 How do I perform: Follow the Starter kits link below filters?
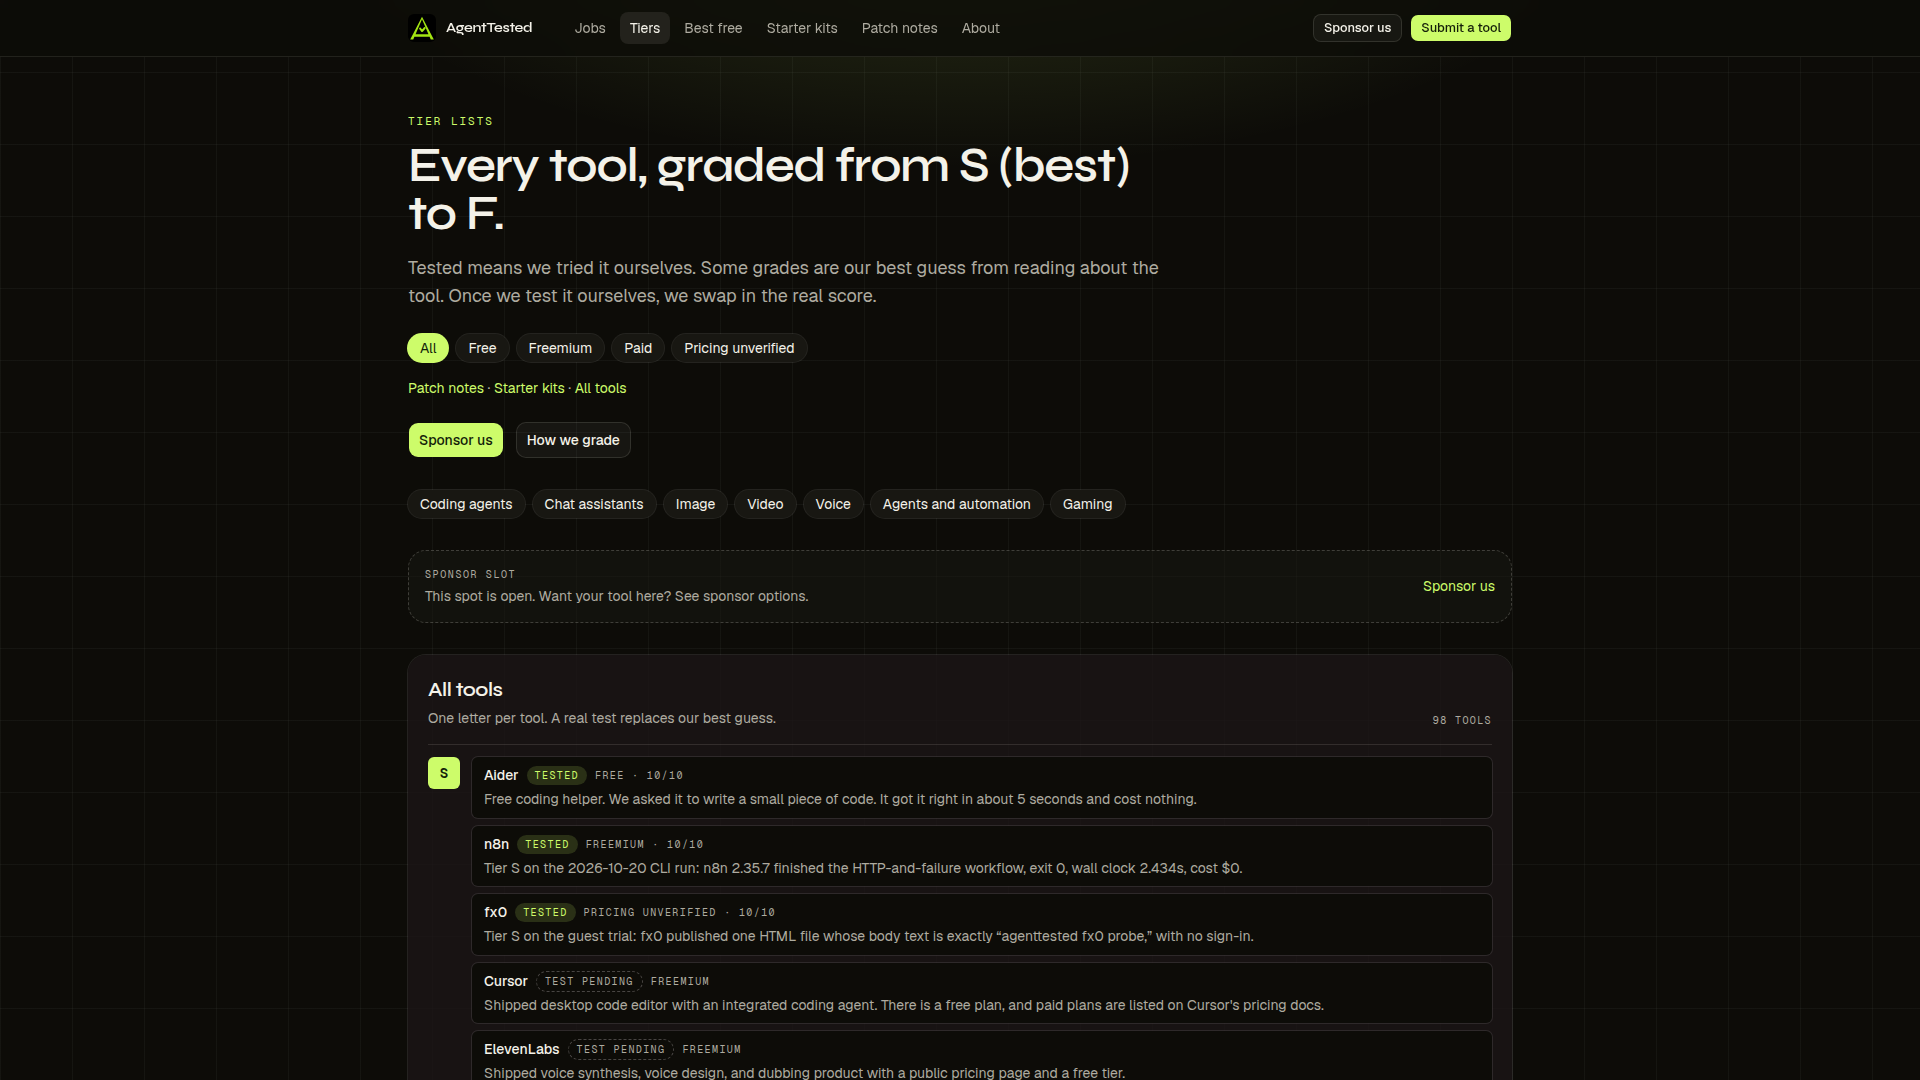[x=529, y=388]
